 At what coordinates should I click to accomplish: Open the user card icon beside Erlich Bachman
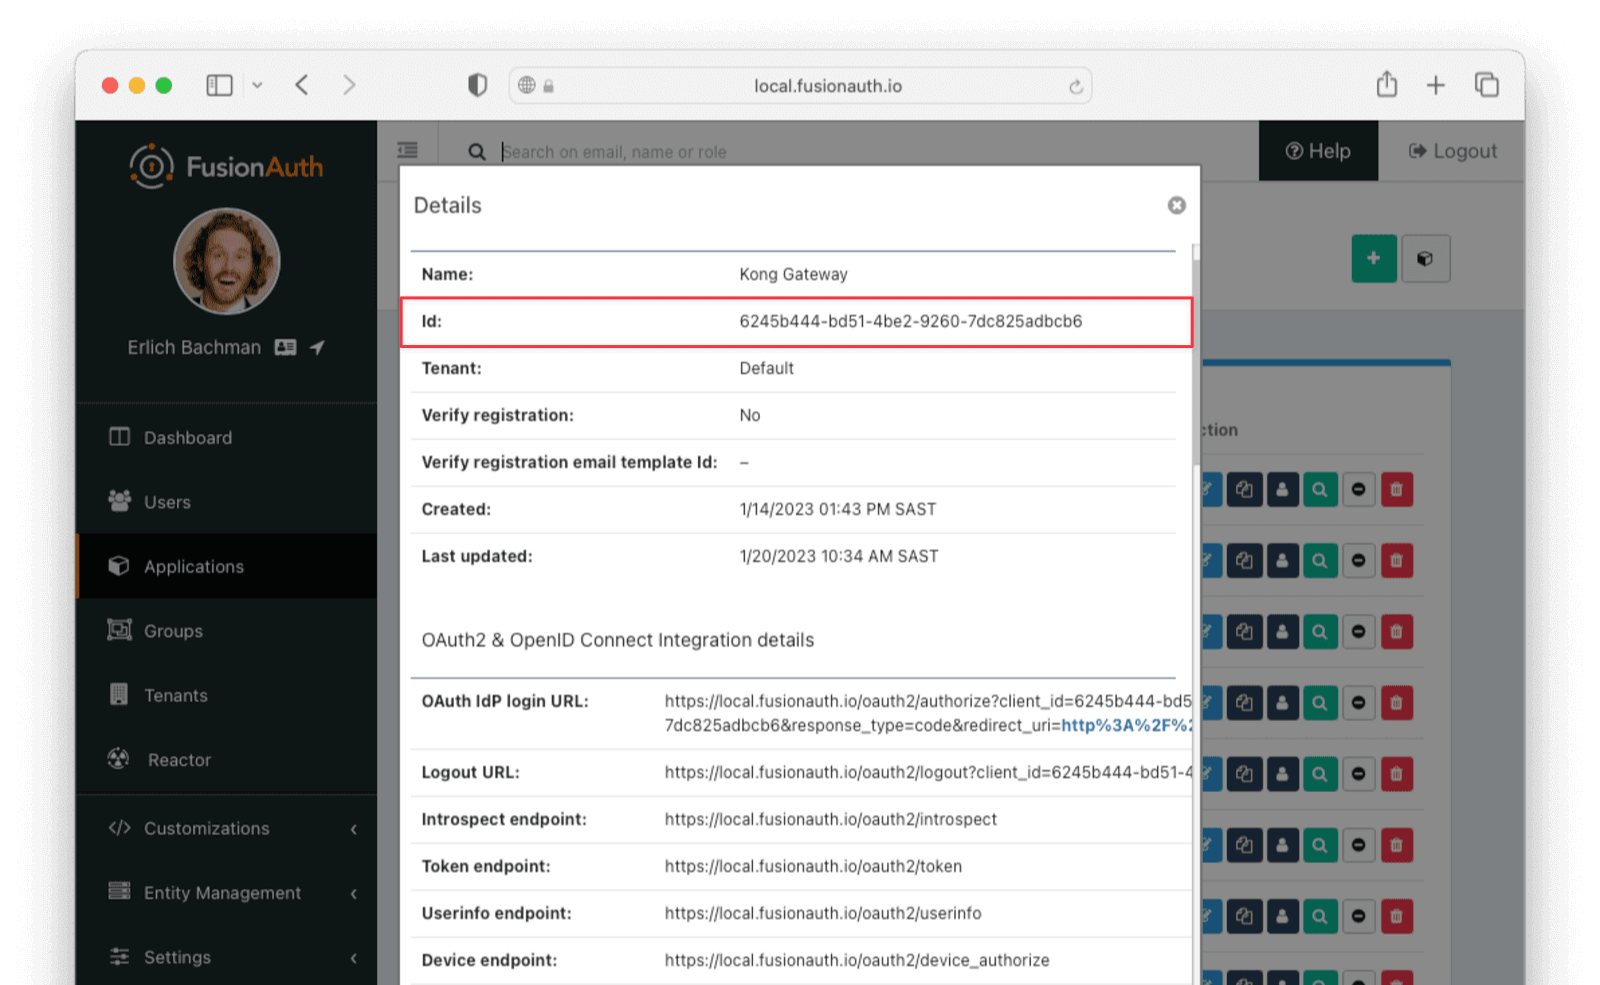[x=285, y=347]
